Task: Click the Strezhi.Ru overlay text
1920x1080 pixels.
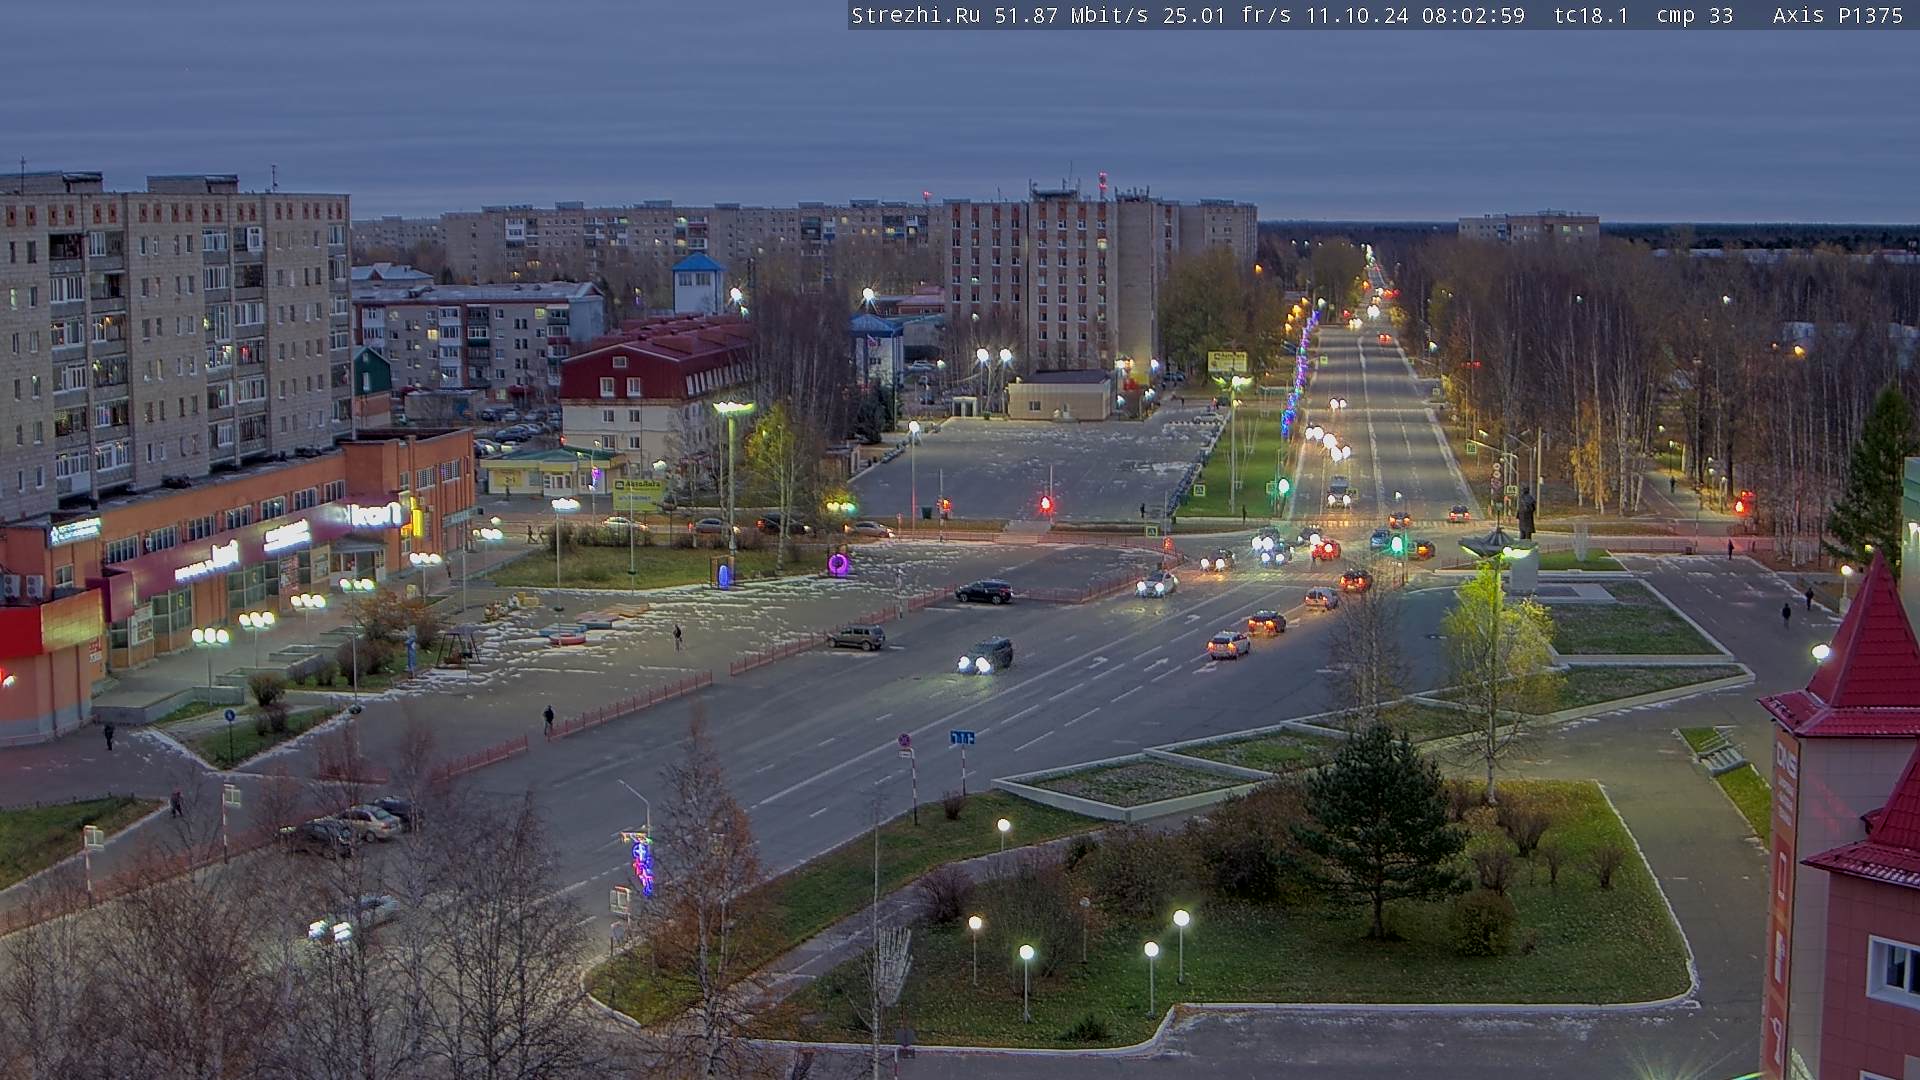Action: pyautogui.click(x=915, y=16)
